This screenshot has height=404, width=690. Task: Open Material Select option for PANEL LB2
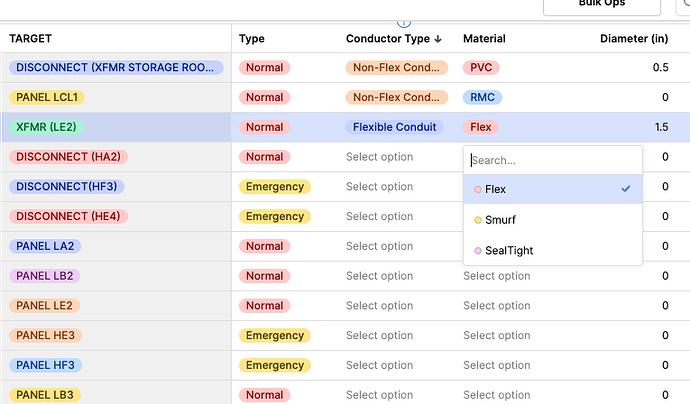pyautogui.click(x=496, y=276)
